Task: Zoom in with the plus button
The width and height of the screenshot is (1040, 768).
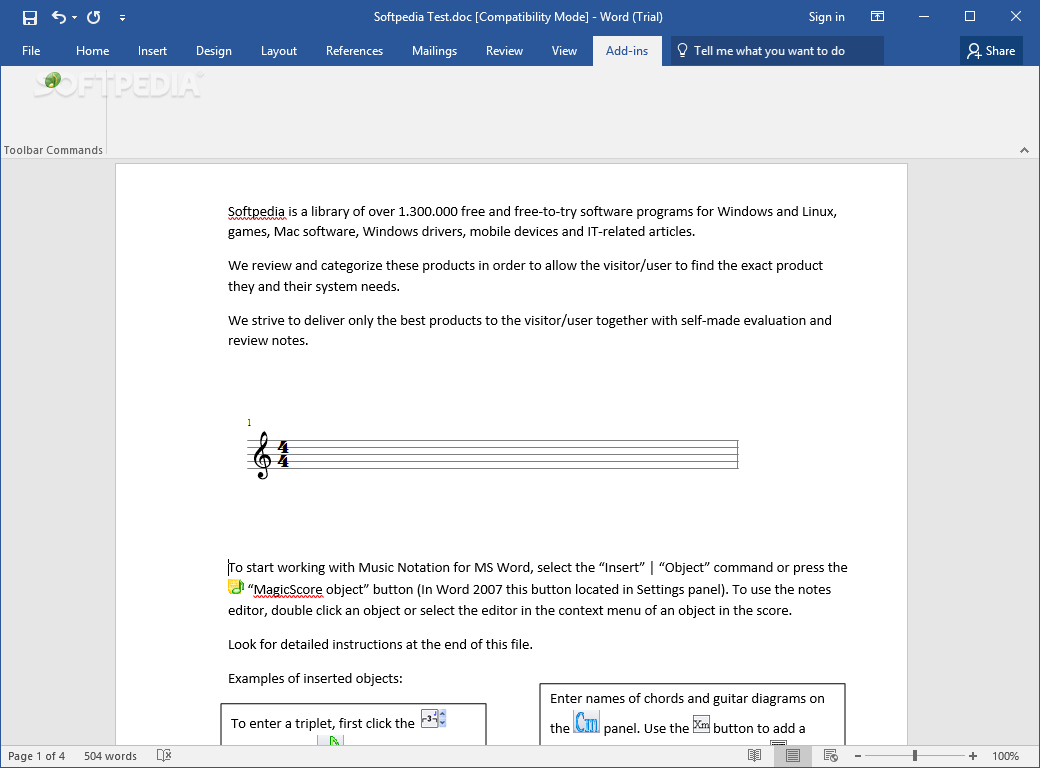Action: [x=973, y=756]
